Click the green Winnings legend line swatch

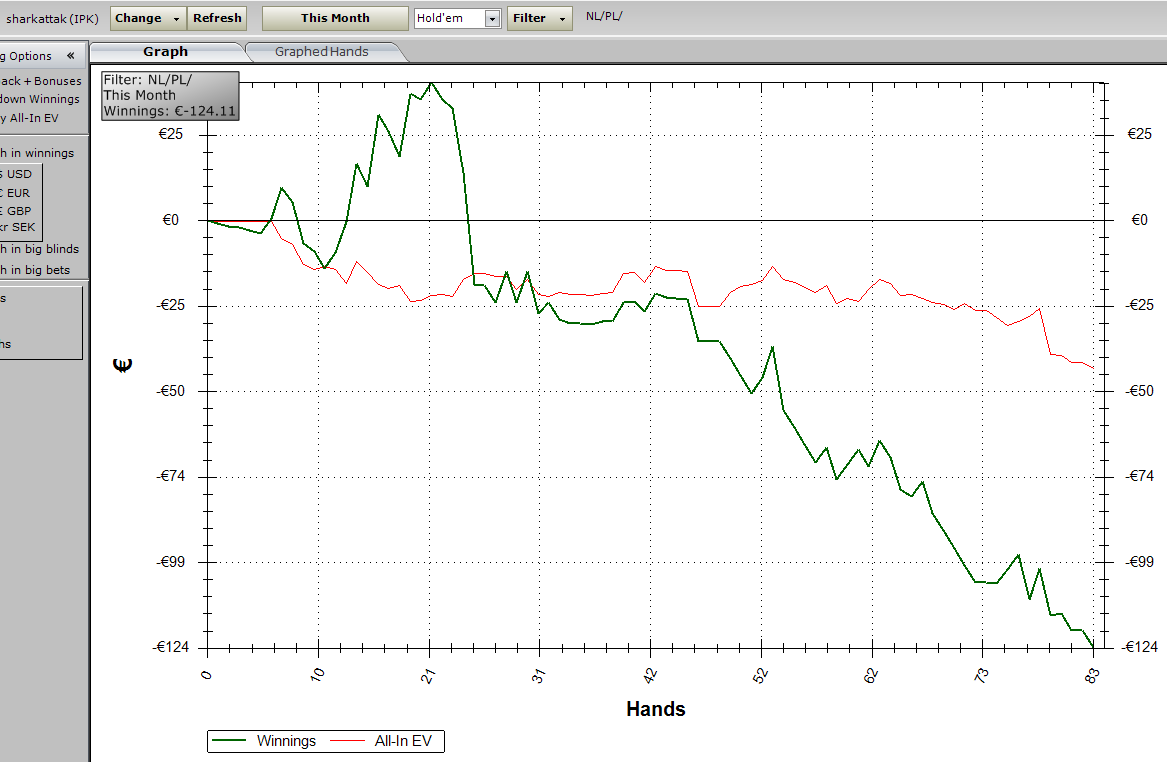click(228, 740)
